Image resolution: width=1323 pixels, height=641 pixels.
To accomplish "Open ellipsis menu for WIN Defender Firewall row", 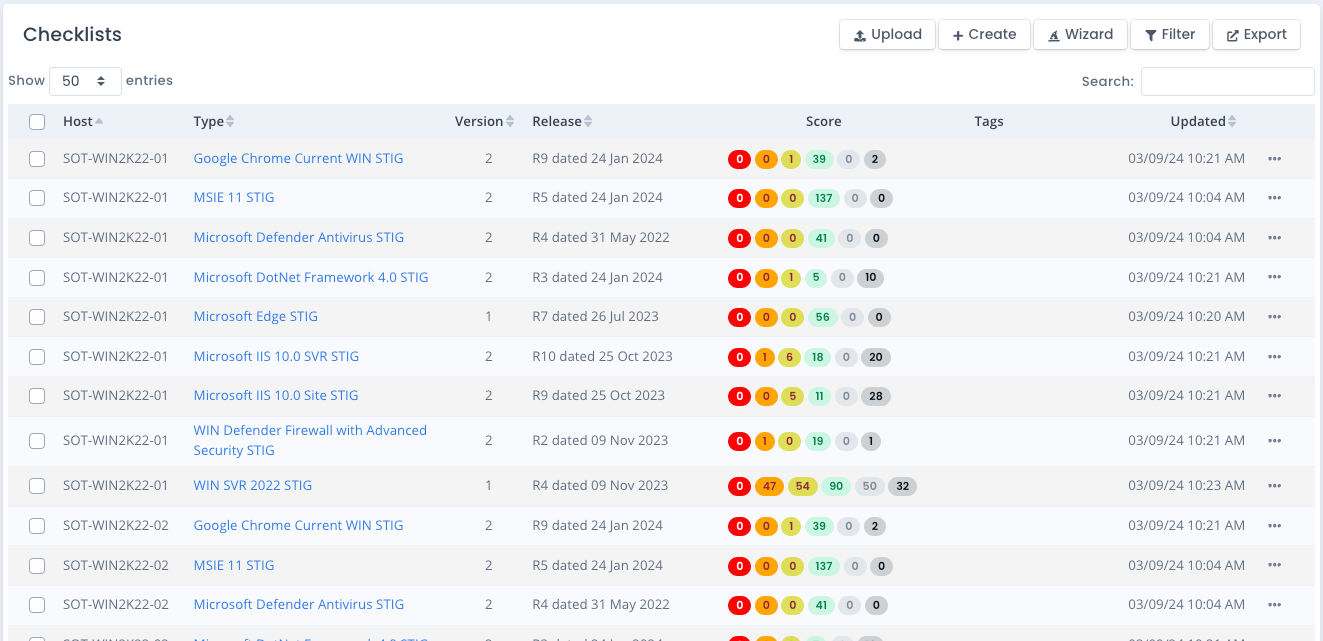I will tap(1274, 441).
